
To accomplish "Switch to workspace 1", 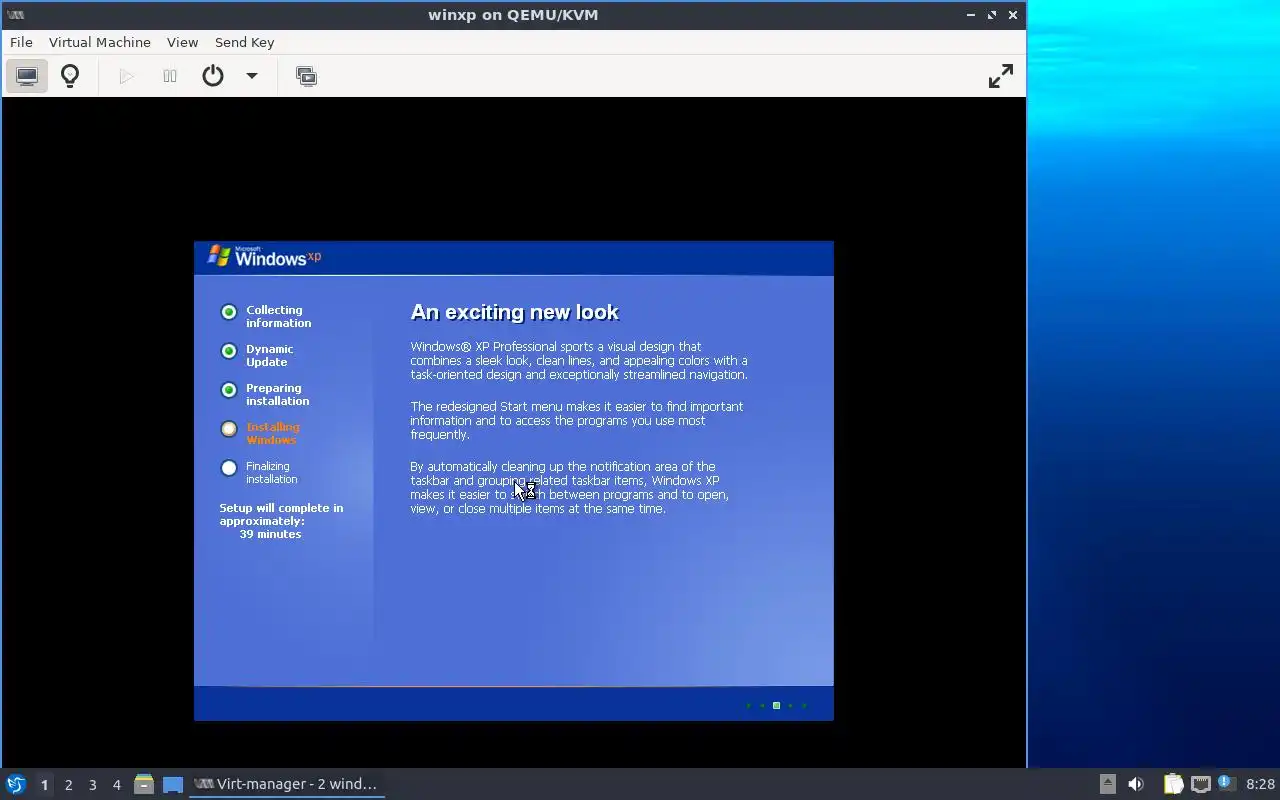I will pyautogui.click(x=44, y=785).
